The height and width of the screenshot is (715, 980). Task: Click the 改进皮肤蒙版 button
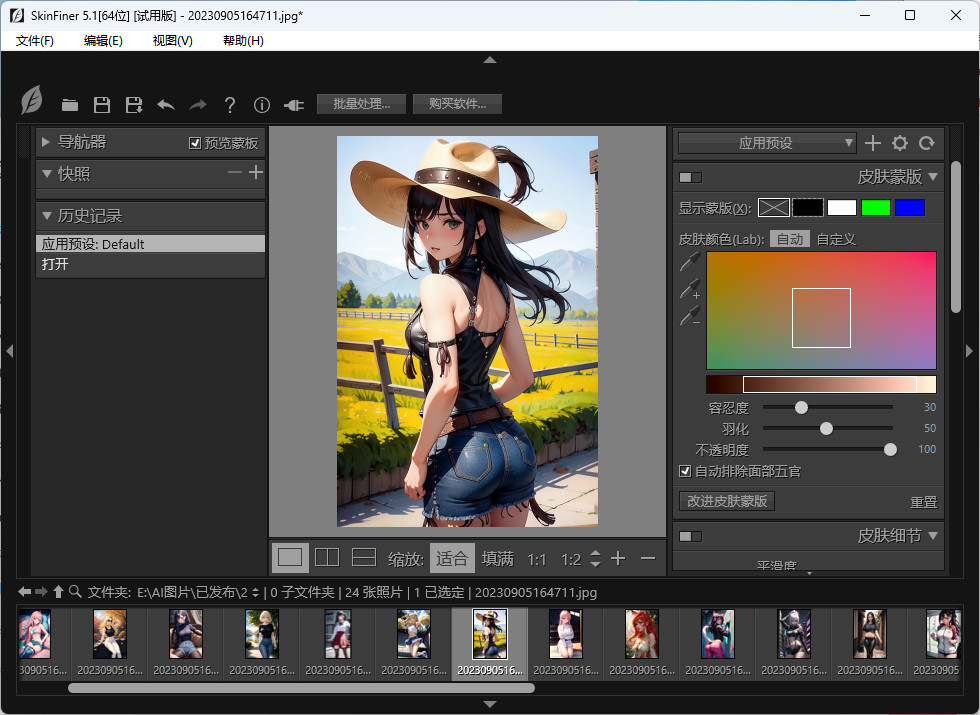(x=727, y=501)
